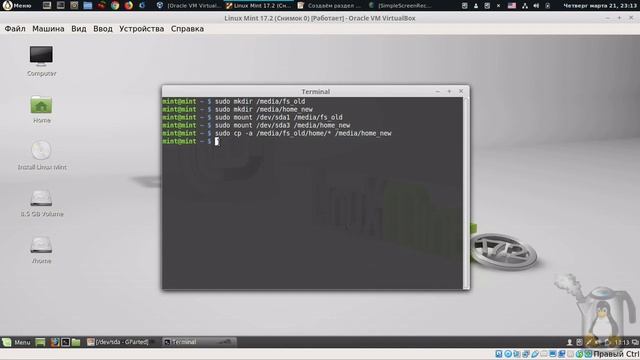The width and height of the screenshot is (640, 360).
Task: Click the VirtualBox USB pen status icon
Action: pyautogui.click(x=535, y=354)
